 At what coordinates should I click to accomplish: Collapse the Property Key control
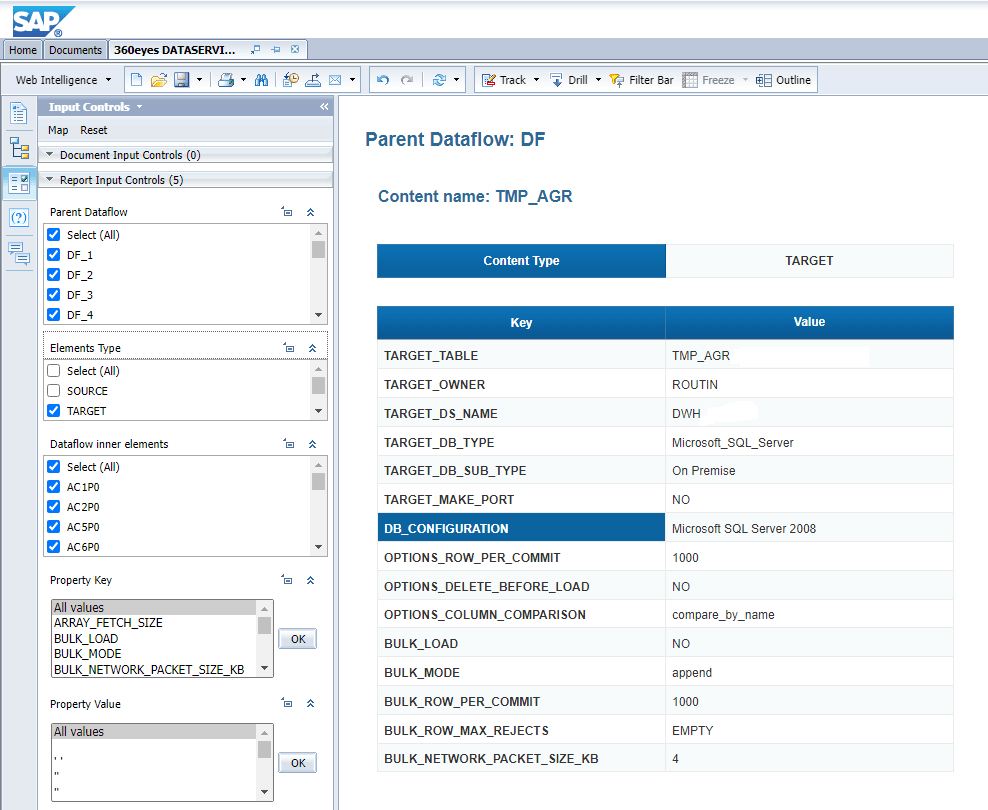311,580
